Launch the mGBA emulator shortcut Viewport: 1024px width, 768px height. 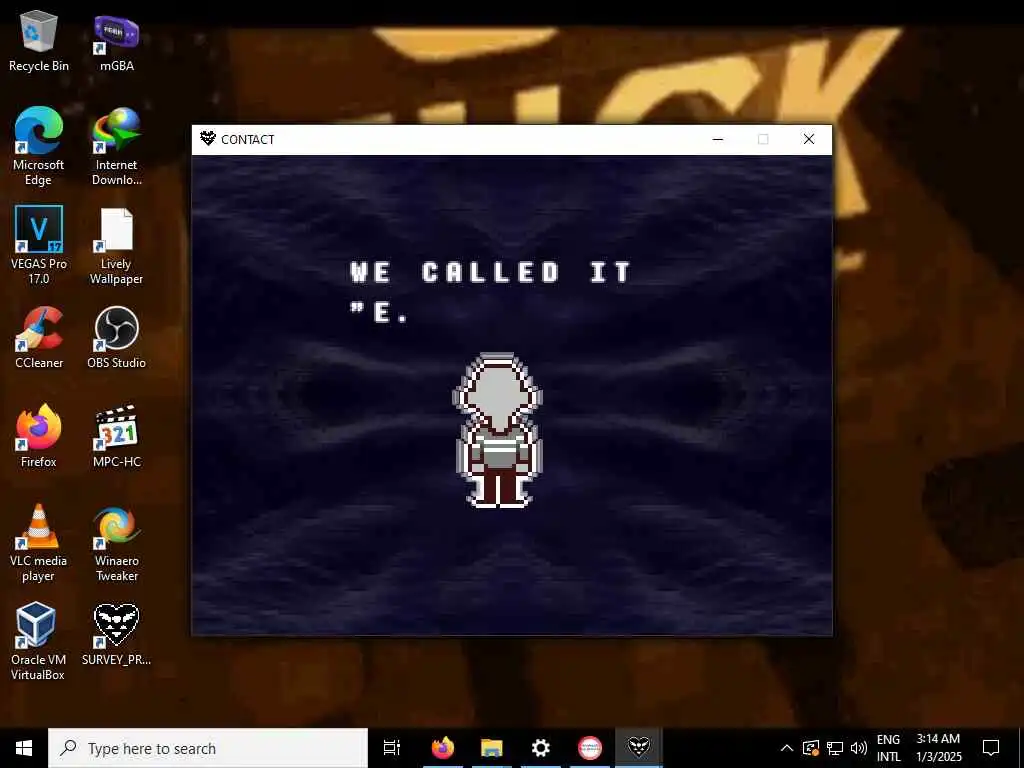(x=117, y=41)
